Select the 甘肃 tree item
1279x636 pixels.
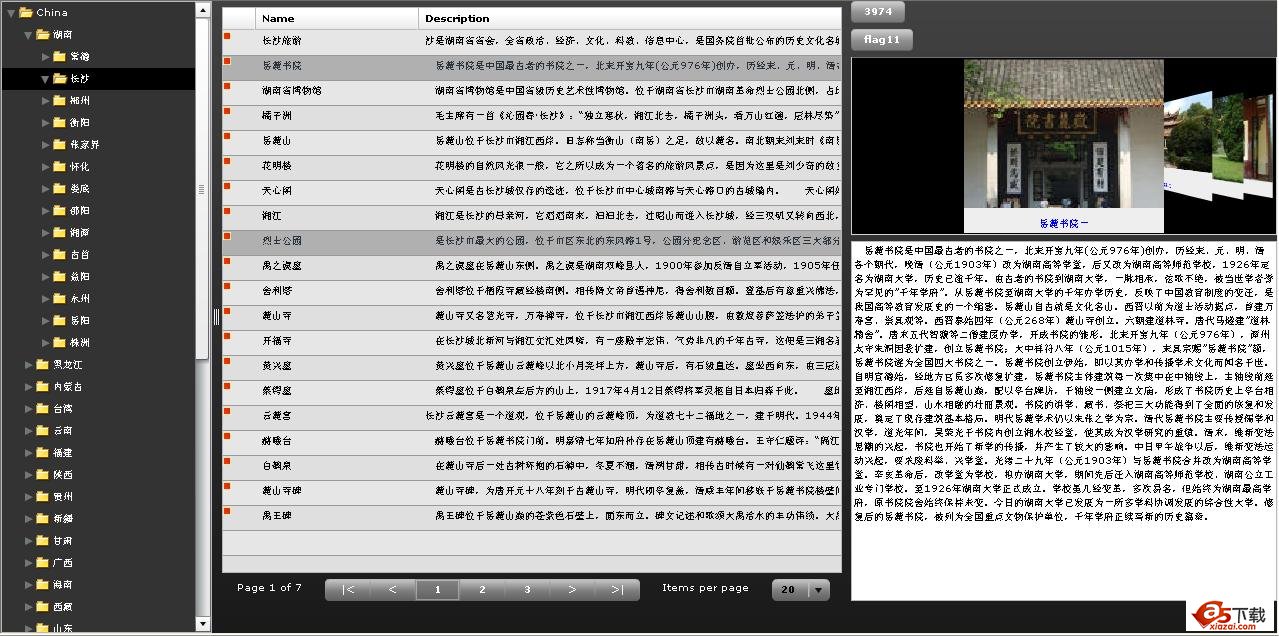tap(63, 540)
